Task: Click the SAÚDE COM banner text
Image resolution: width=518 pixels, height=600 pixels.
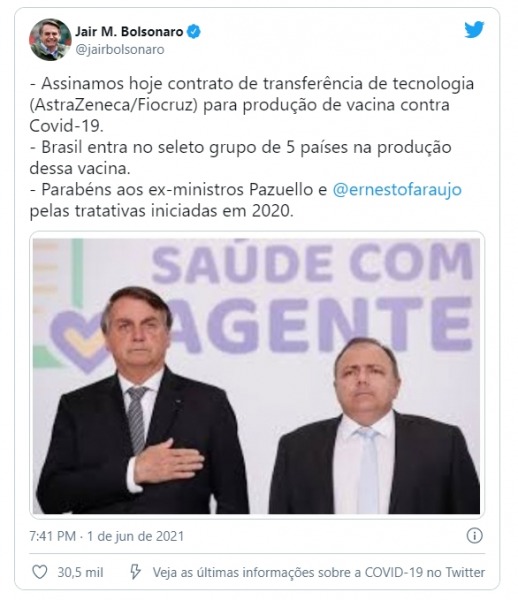Action: click(x=312, y=263)
